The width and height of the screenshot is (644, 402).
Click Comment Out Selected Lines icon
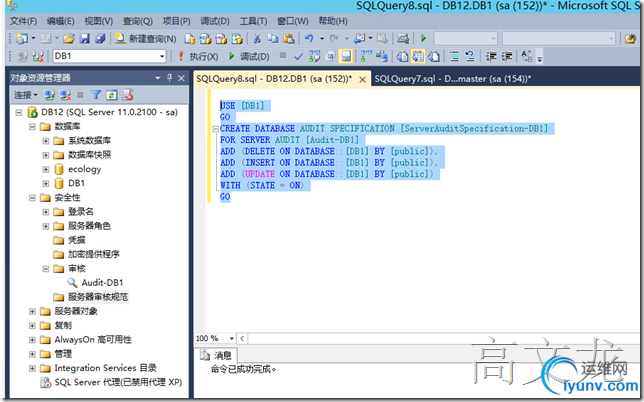(454, 56)
